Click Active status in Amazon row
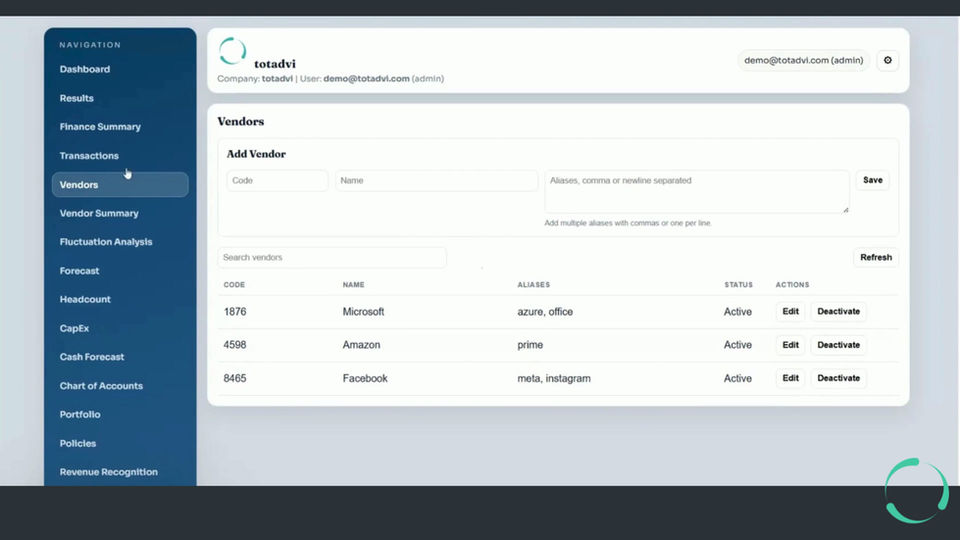 738,345
